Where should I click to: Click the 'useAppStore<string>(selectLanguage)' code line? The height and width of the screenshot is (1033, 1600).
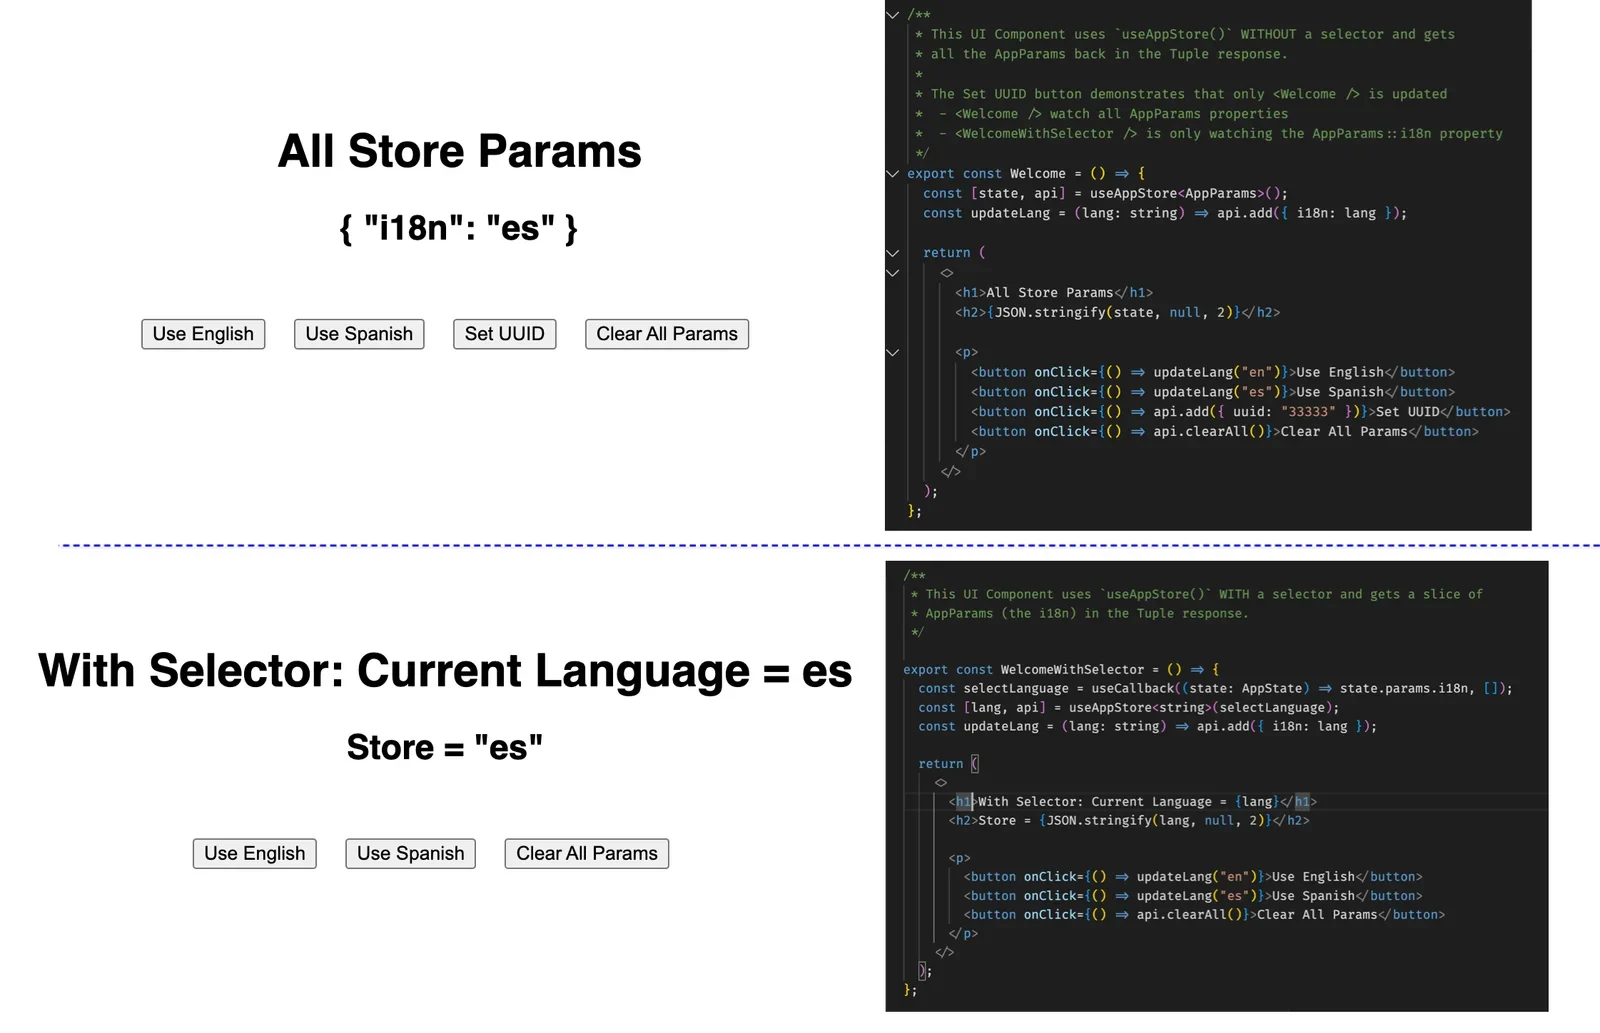1129,707
